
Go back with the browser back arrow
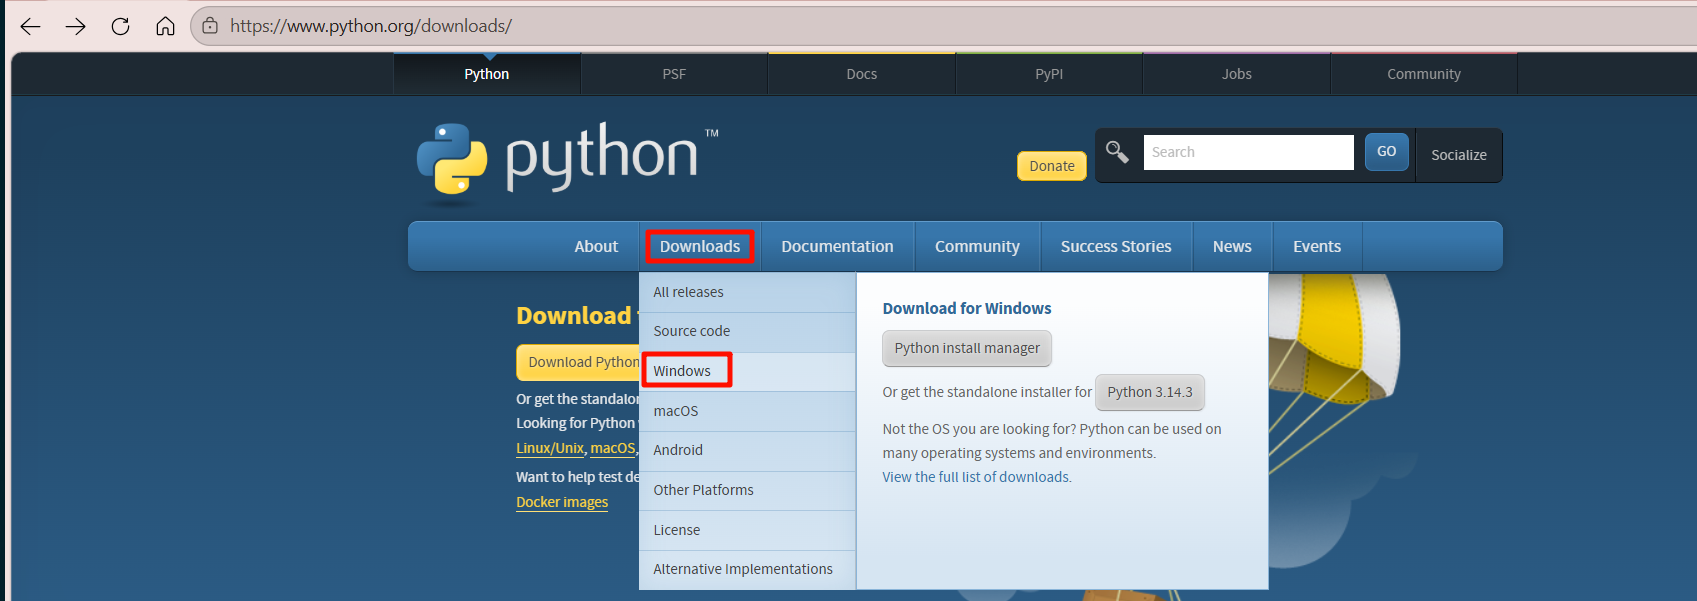(x=31, y=26)
